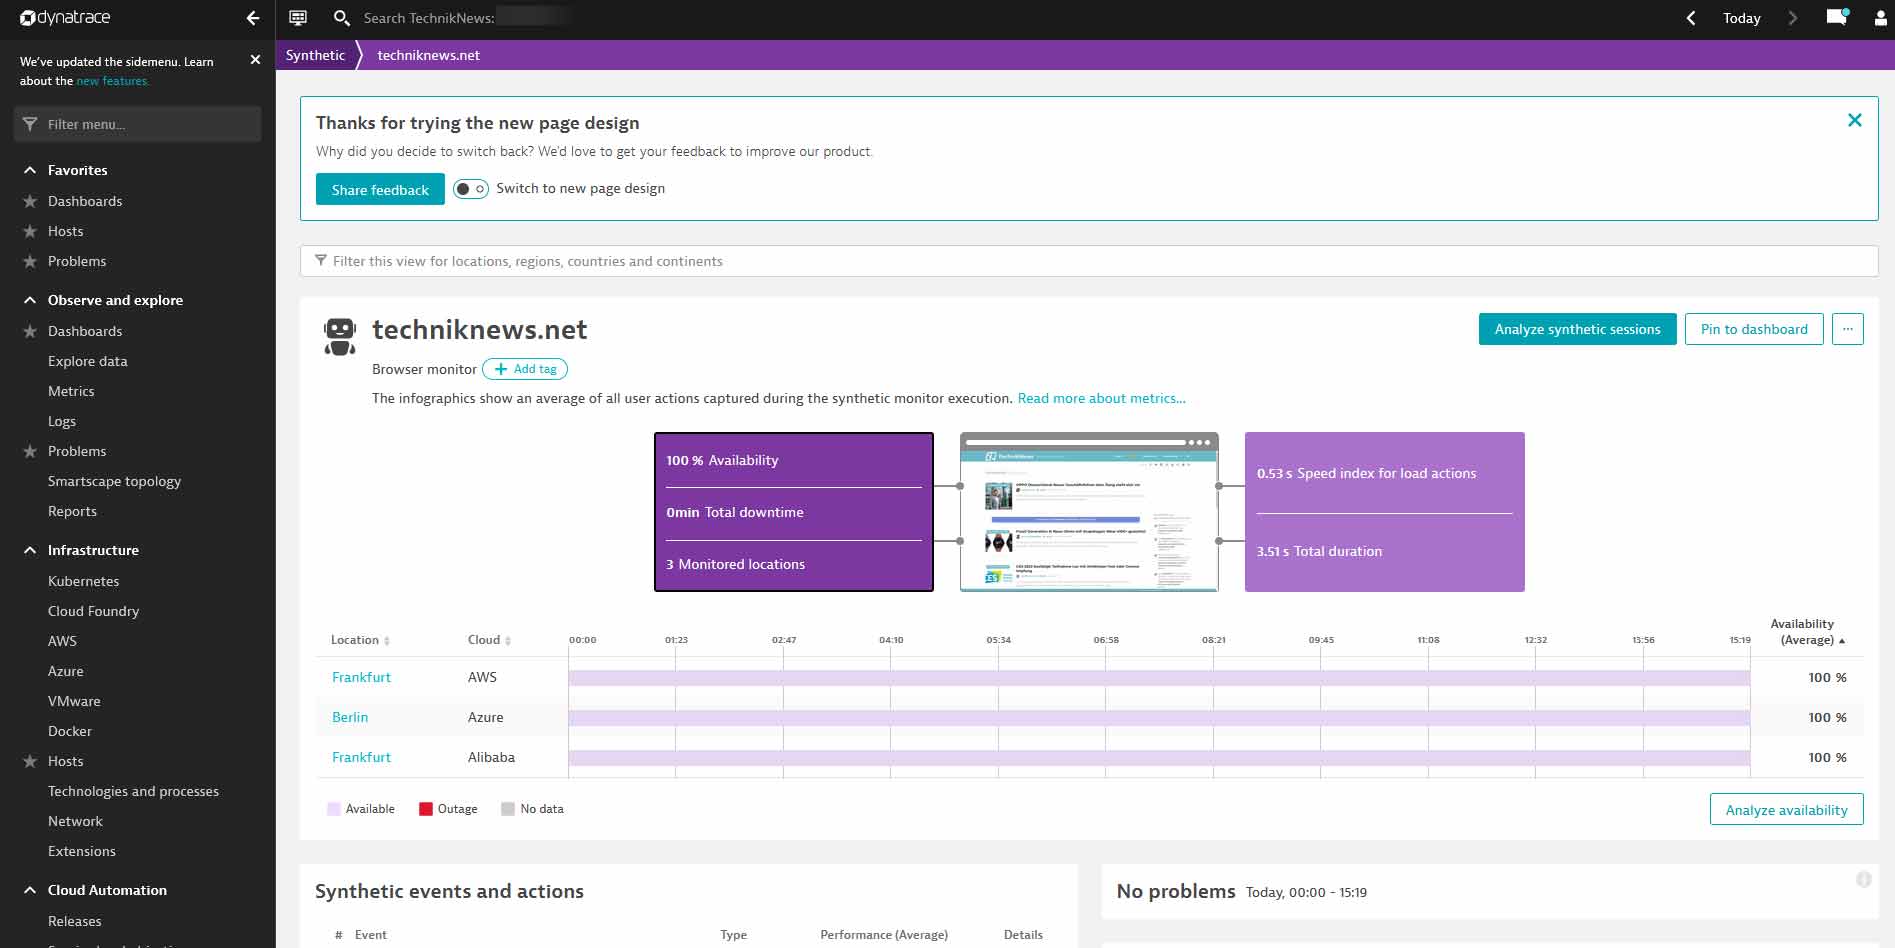
Task: Open Network in side menu
Action: (75, 821)
